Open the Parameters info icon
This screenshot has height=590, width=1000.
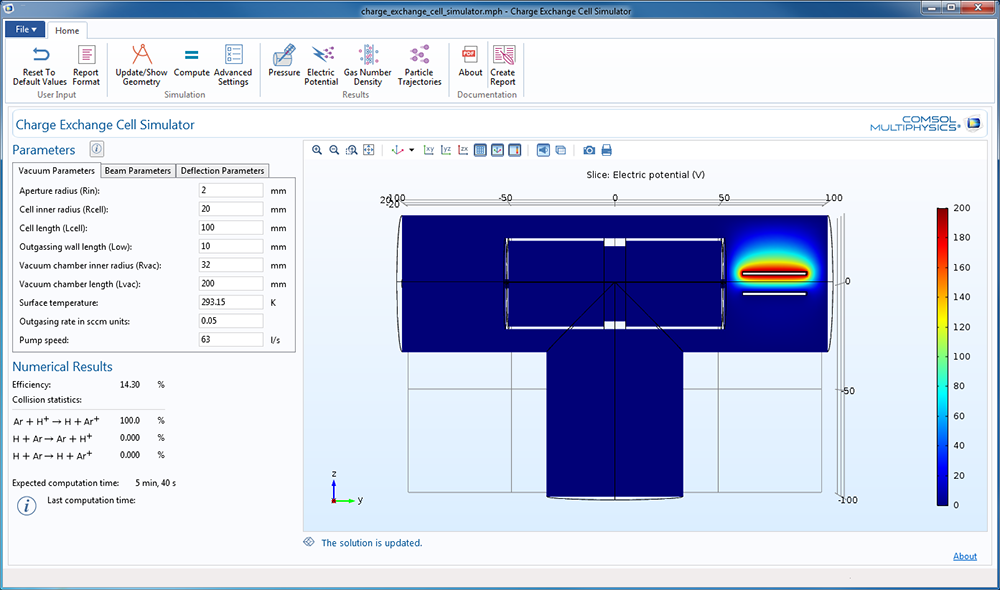[97, 149]
